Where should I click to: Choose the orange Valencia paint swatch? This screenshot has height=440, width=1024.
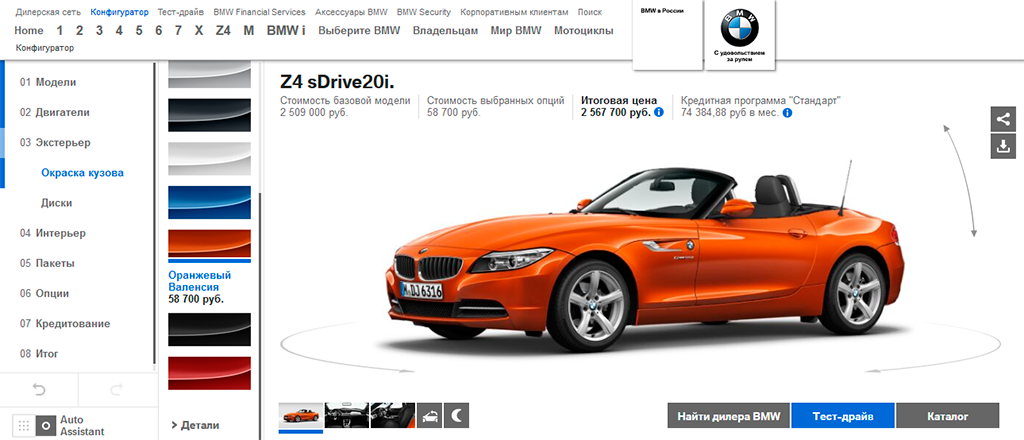click(x=210, y=244)
